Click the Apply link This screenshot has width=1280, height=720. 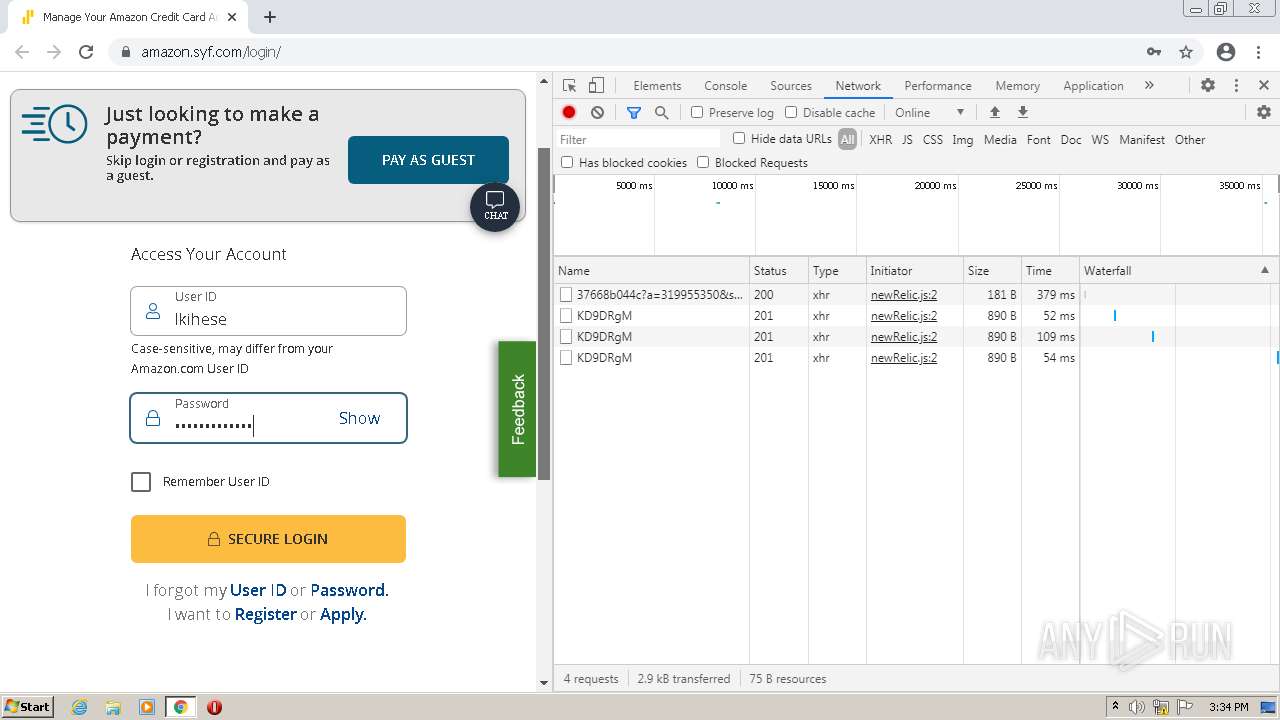tap(341, 614)
